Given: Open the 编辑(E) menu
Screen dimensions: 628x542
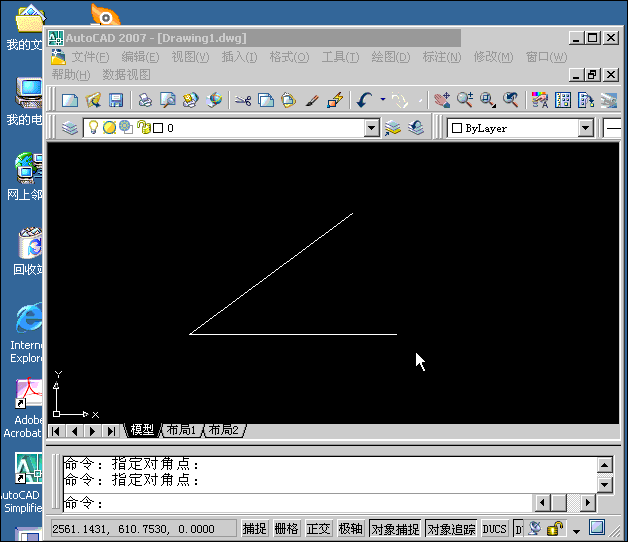Looking at the screenshot, I should coord(140,57).
